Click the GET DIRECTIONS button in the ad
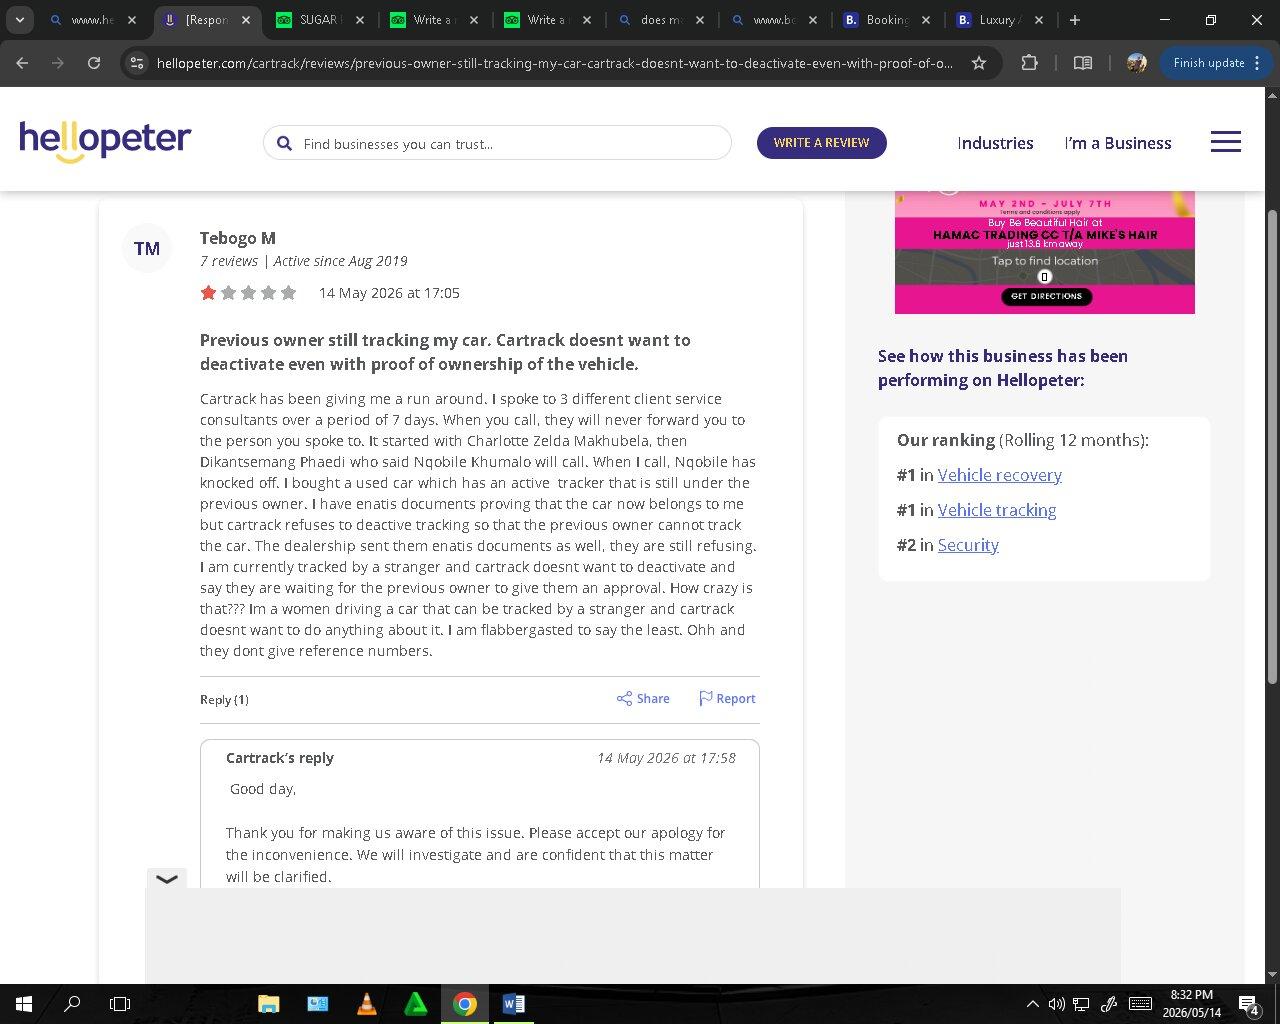Viewport: 1280px width, 1024px height. pyautogui.click(x=1045, y=296)
